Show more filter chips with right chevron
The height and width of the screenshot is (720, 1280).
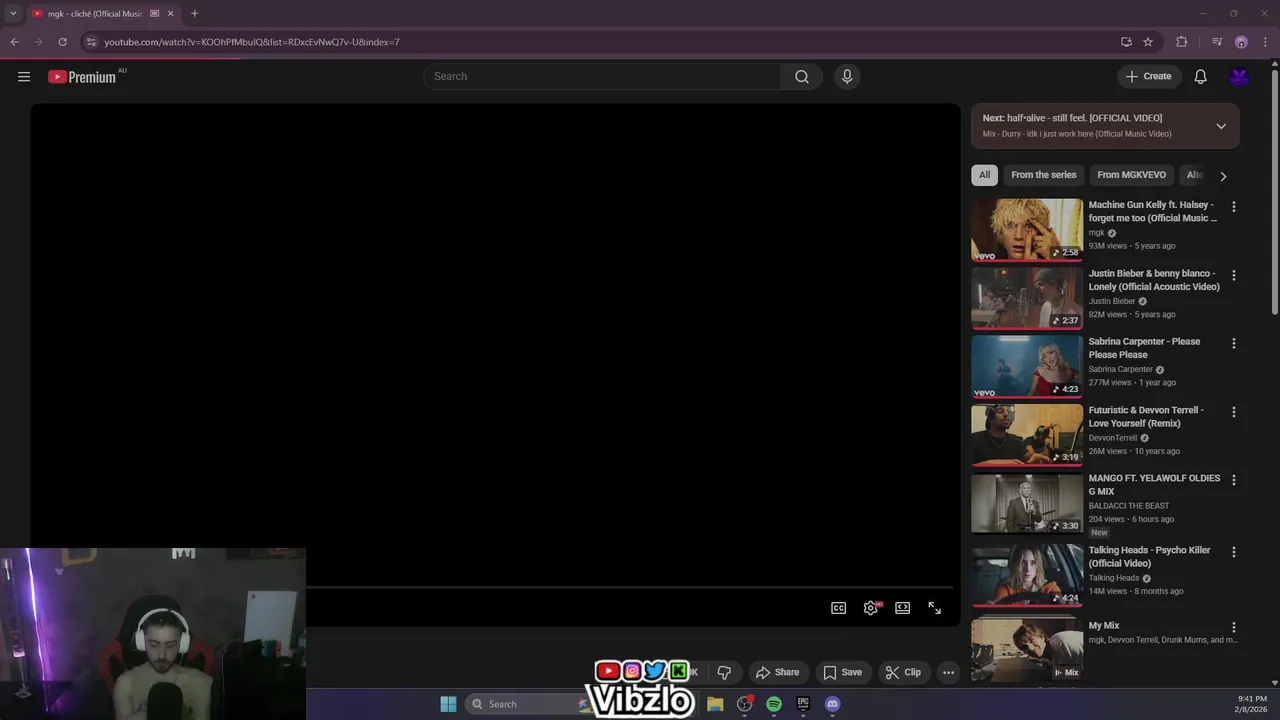1223,176
